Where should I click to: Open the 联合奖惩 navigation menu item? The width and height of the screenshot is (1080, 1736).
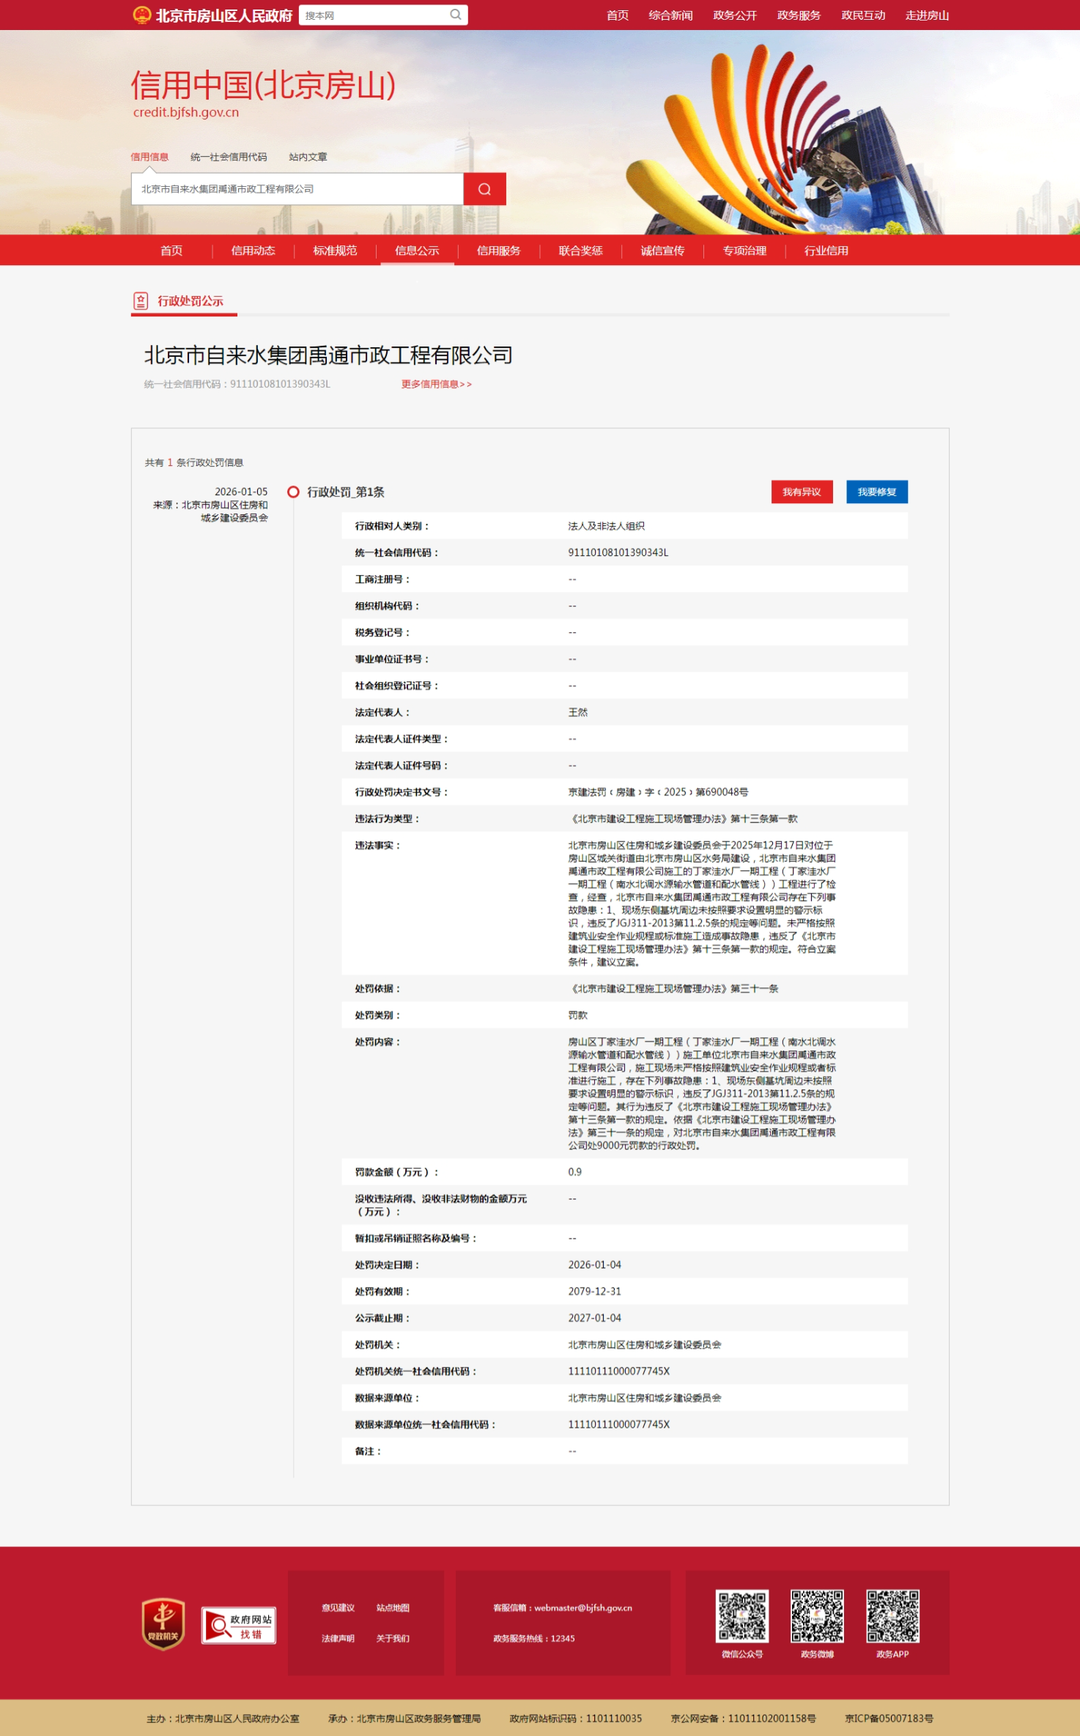point(580,251)
